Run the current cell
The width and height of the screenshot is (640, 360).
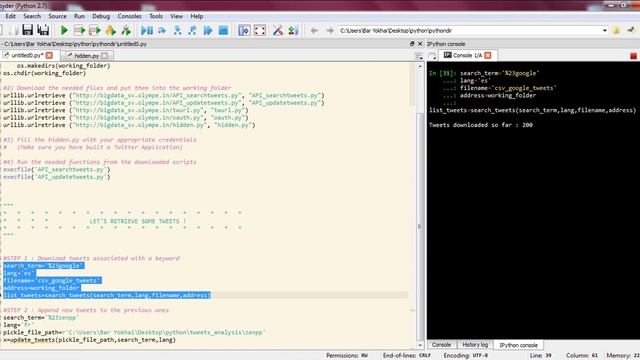(79, 30)
